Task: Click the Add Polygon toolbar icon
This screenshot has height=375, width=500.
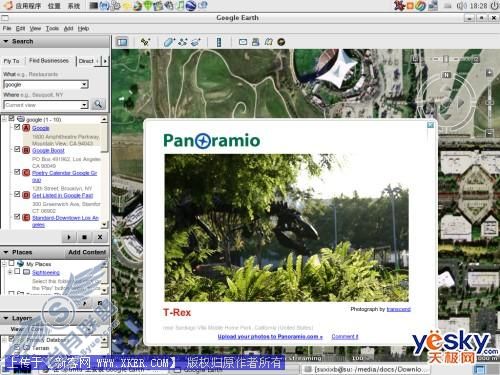Action: (169, 42)
